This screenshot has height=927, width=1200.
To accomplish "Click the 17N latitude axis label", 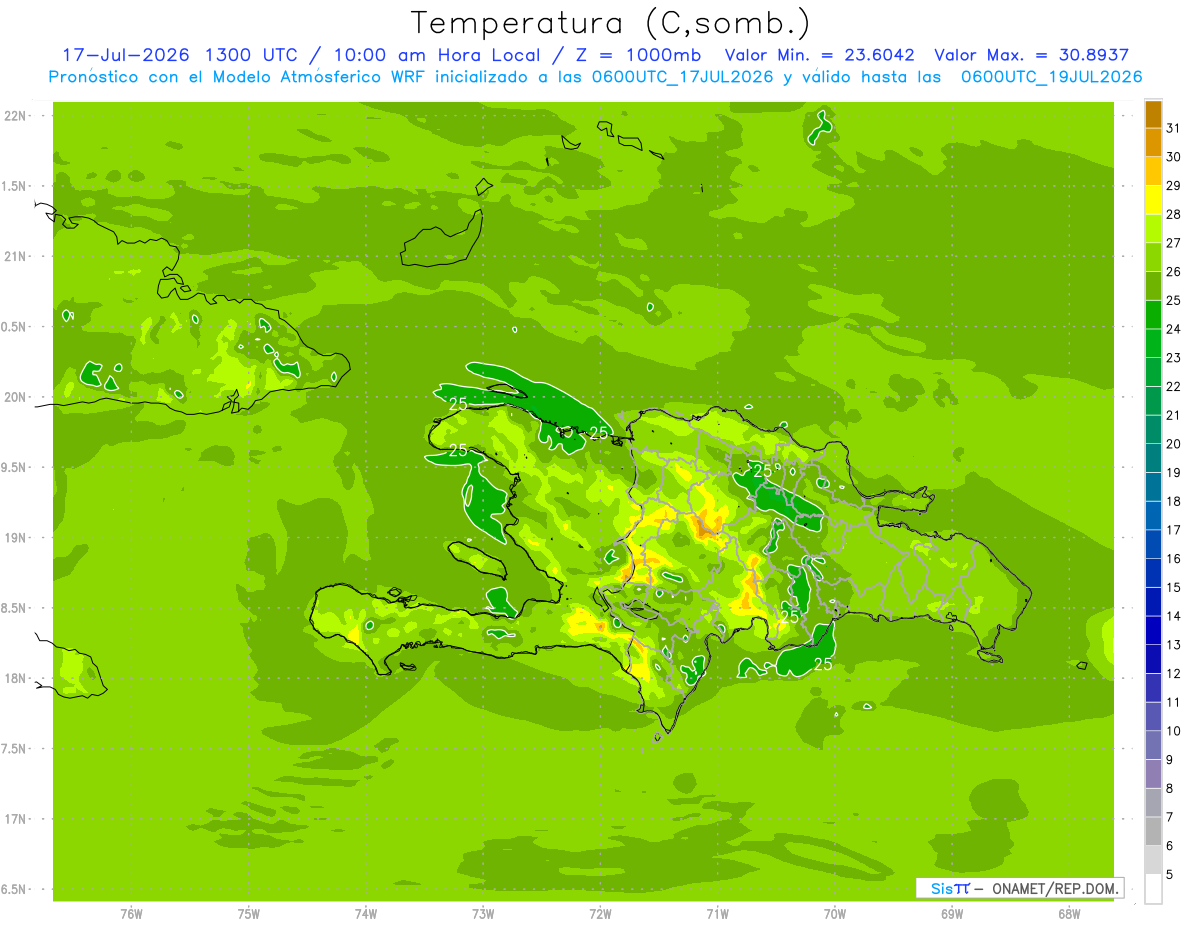I will [16, 819].
